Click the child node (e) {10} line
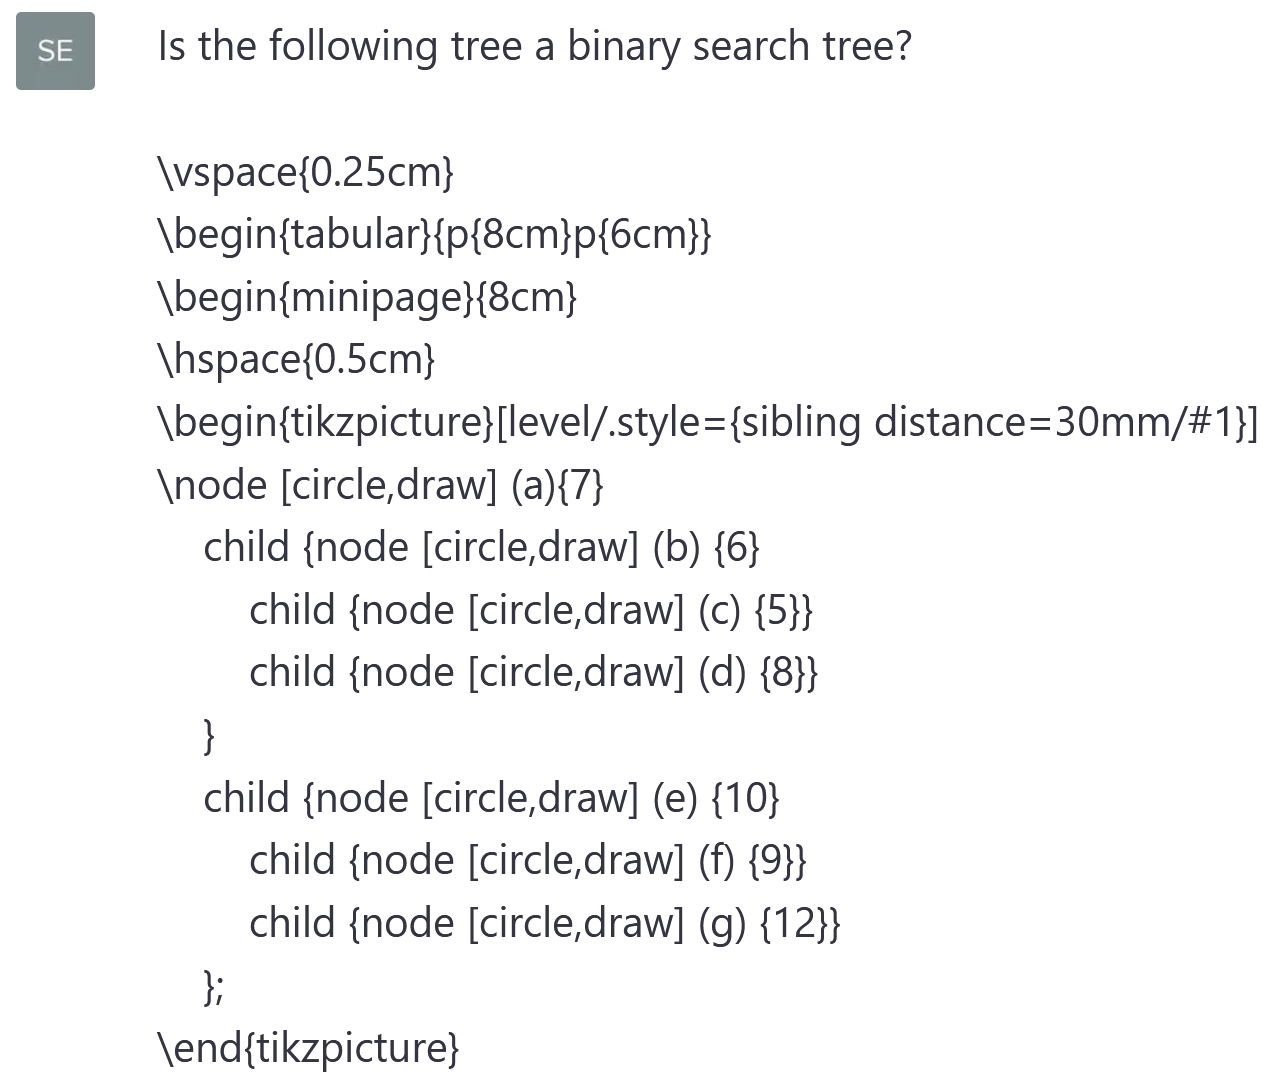1272x1078 pixels. pos(491,798)
